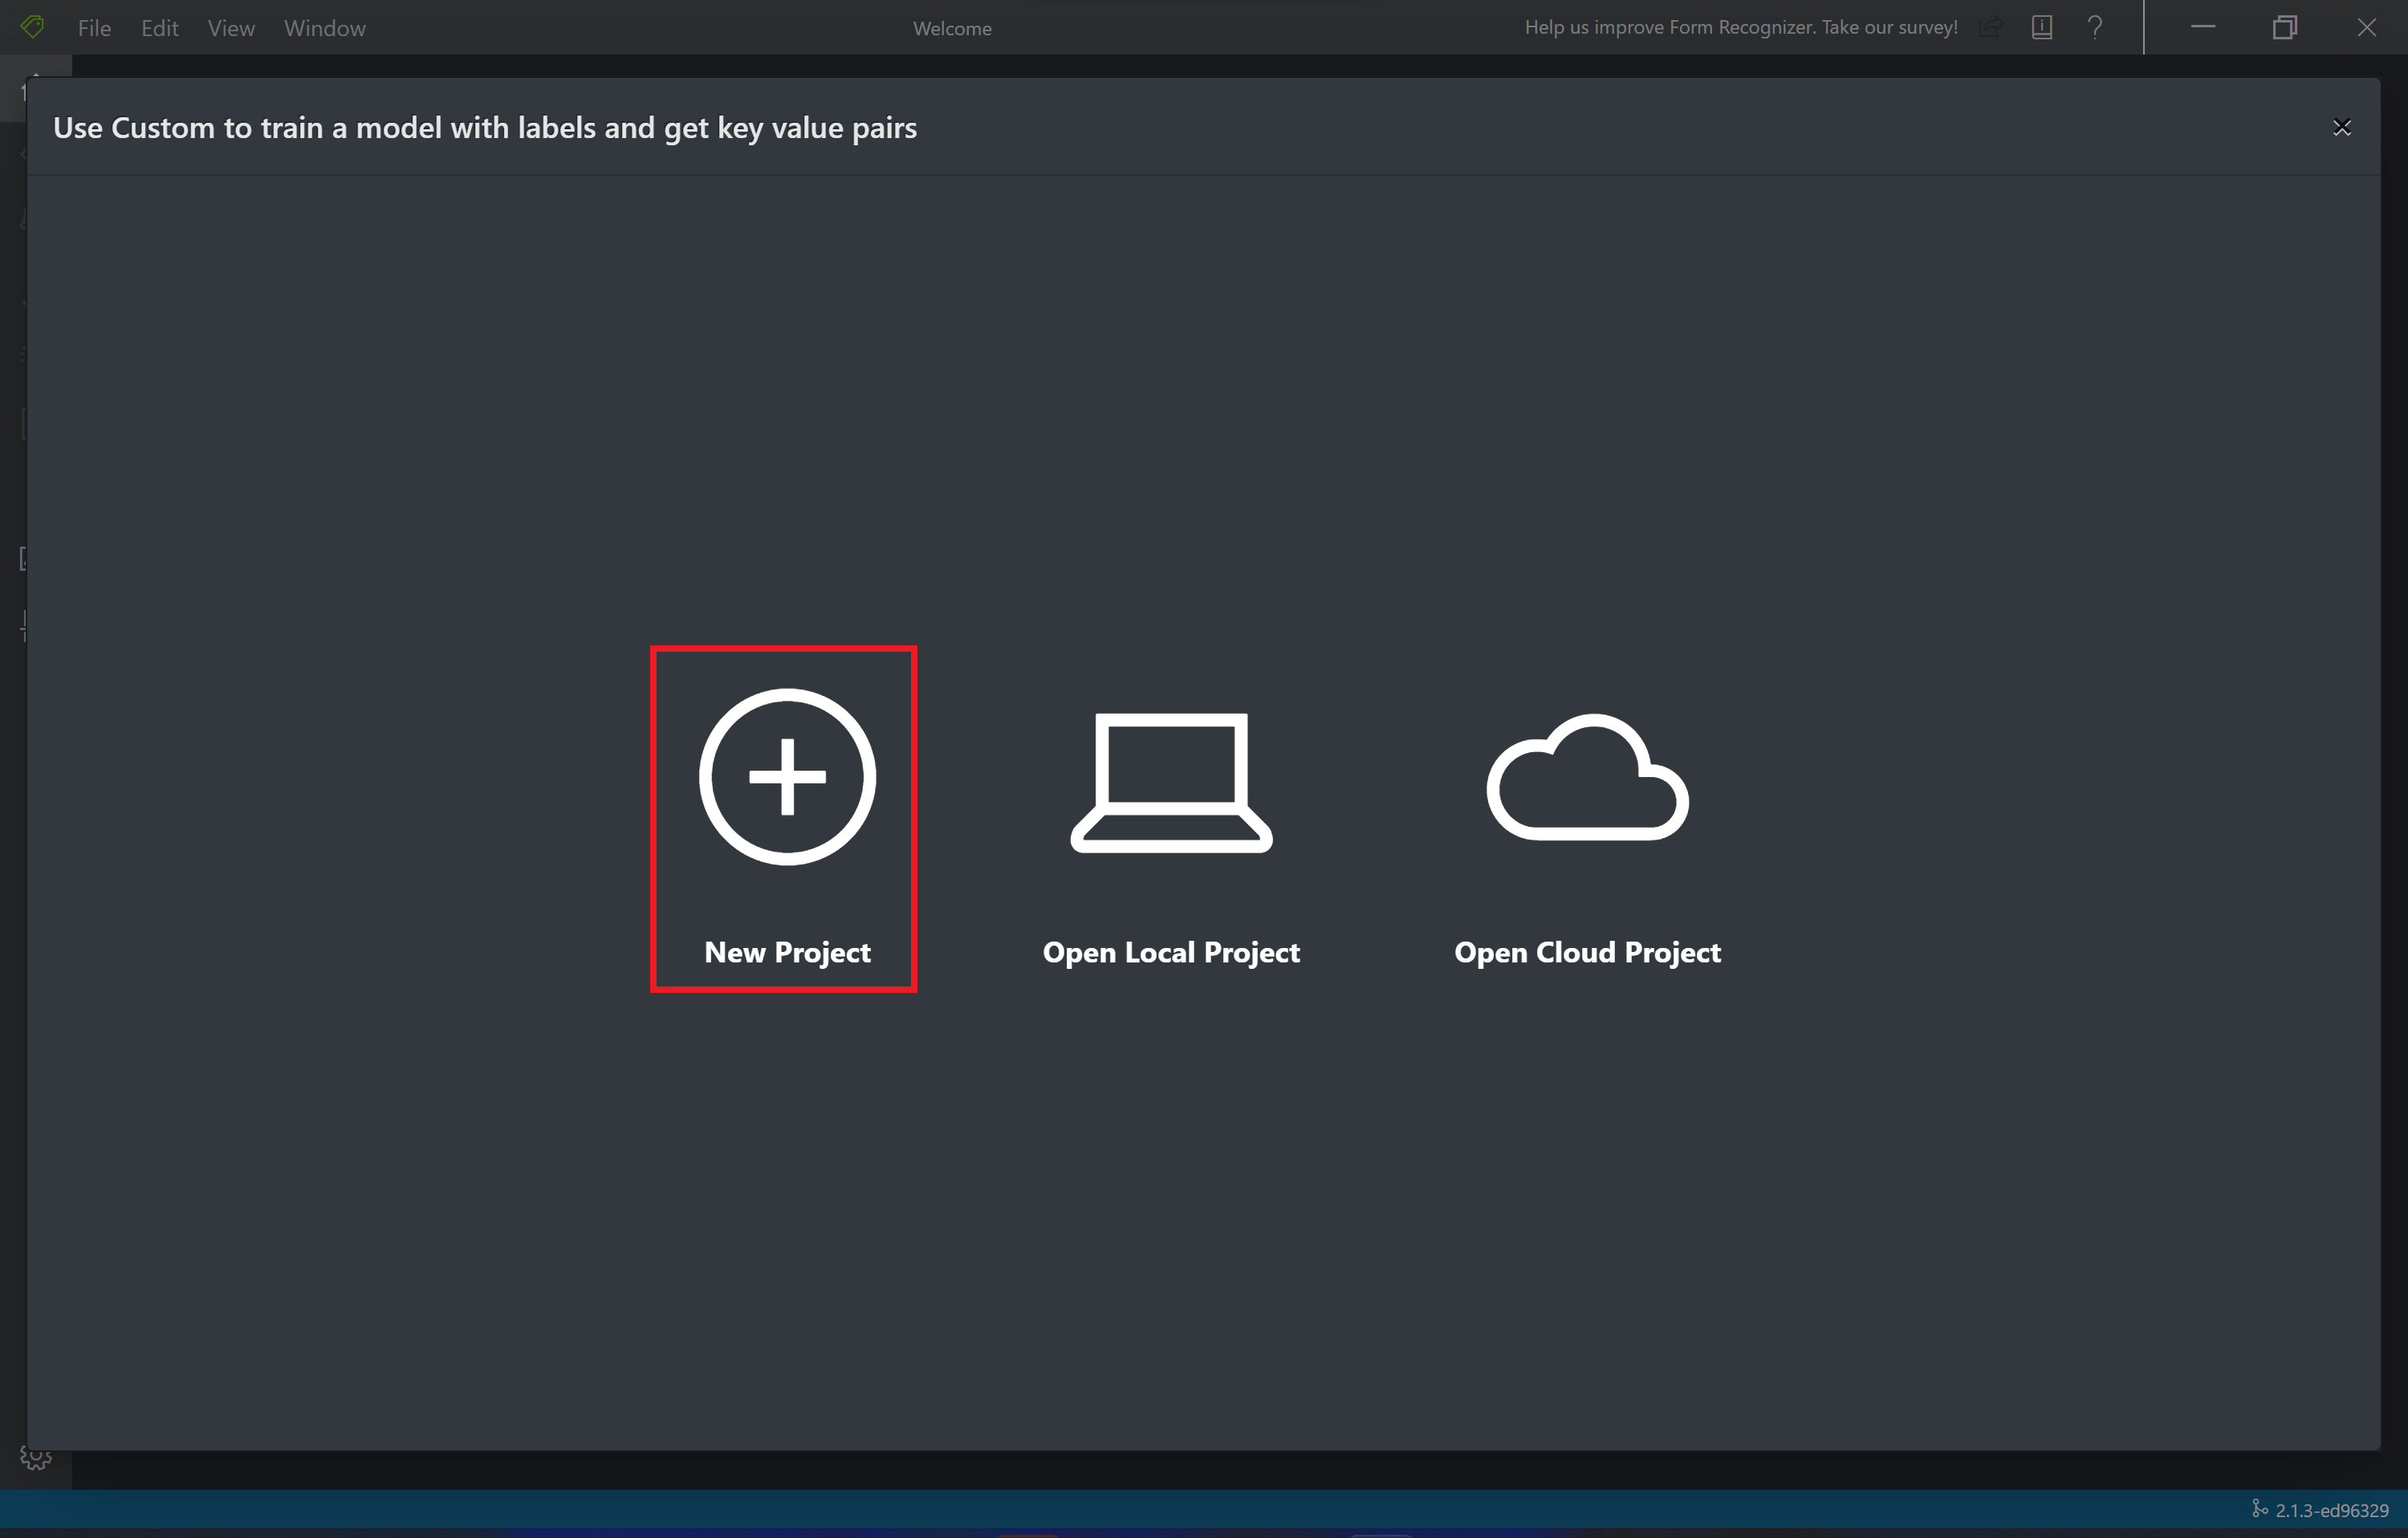The width and height of the screenshot is (2408, 1538).
Task: Choose the Open Local Project label
Action: 1171,952
